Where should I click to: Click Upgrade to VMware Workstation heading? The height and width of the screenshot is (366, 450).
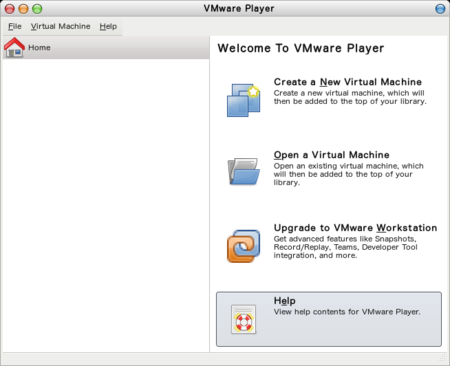[355, 228]
